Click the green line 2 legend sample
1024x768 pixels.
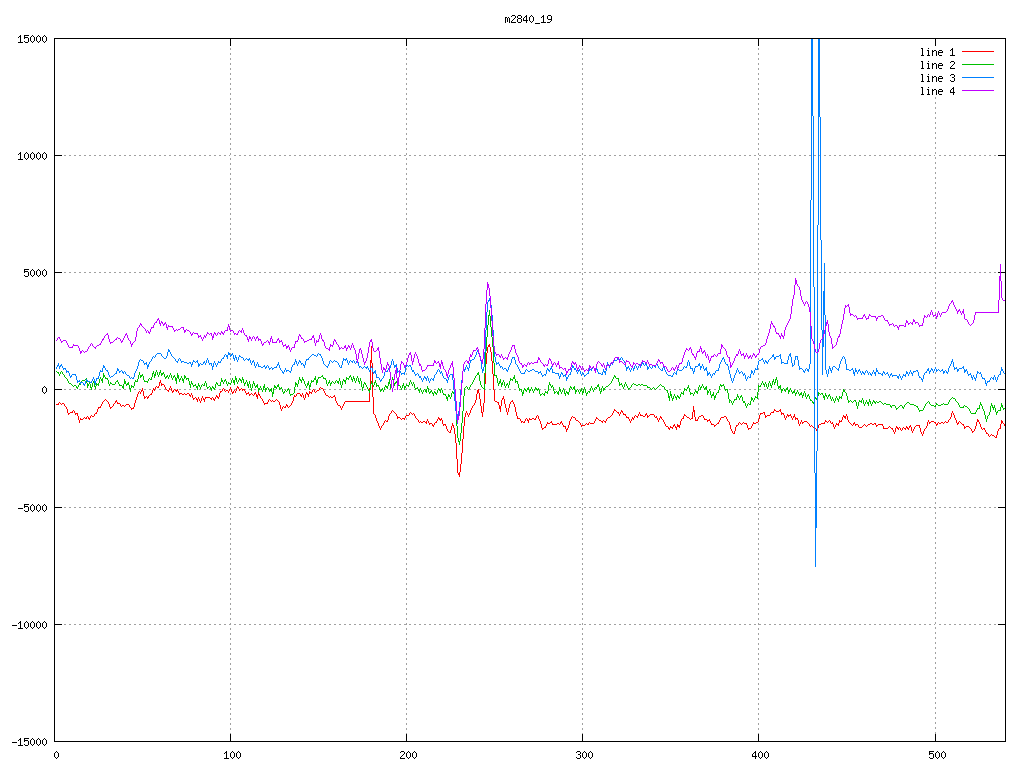(x=978, y=65)
